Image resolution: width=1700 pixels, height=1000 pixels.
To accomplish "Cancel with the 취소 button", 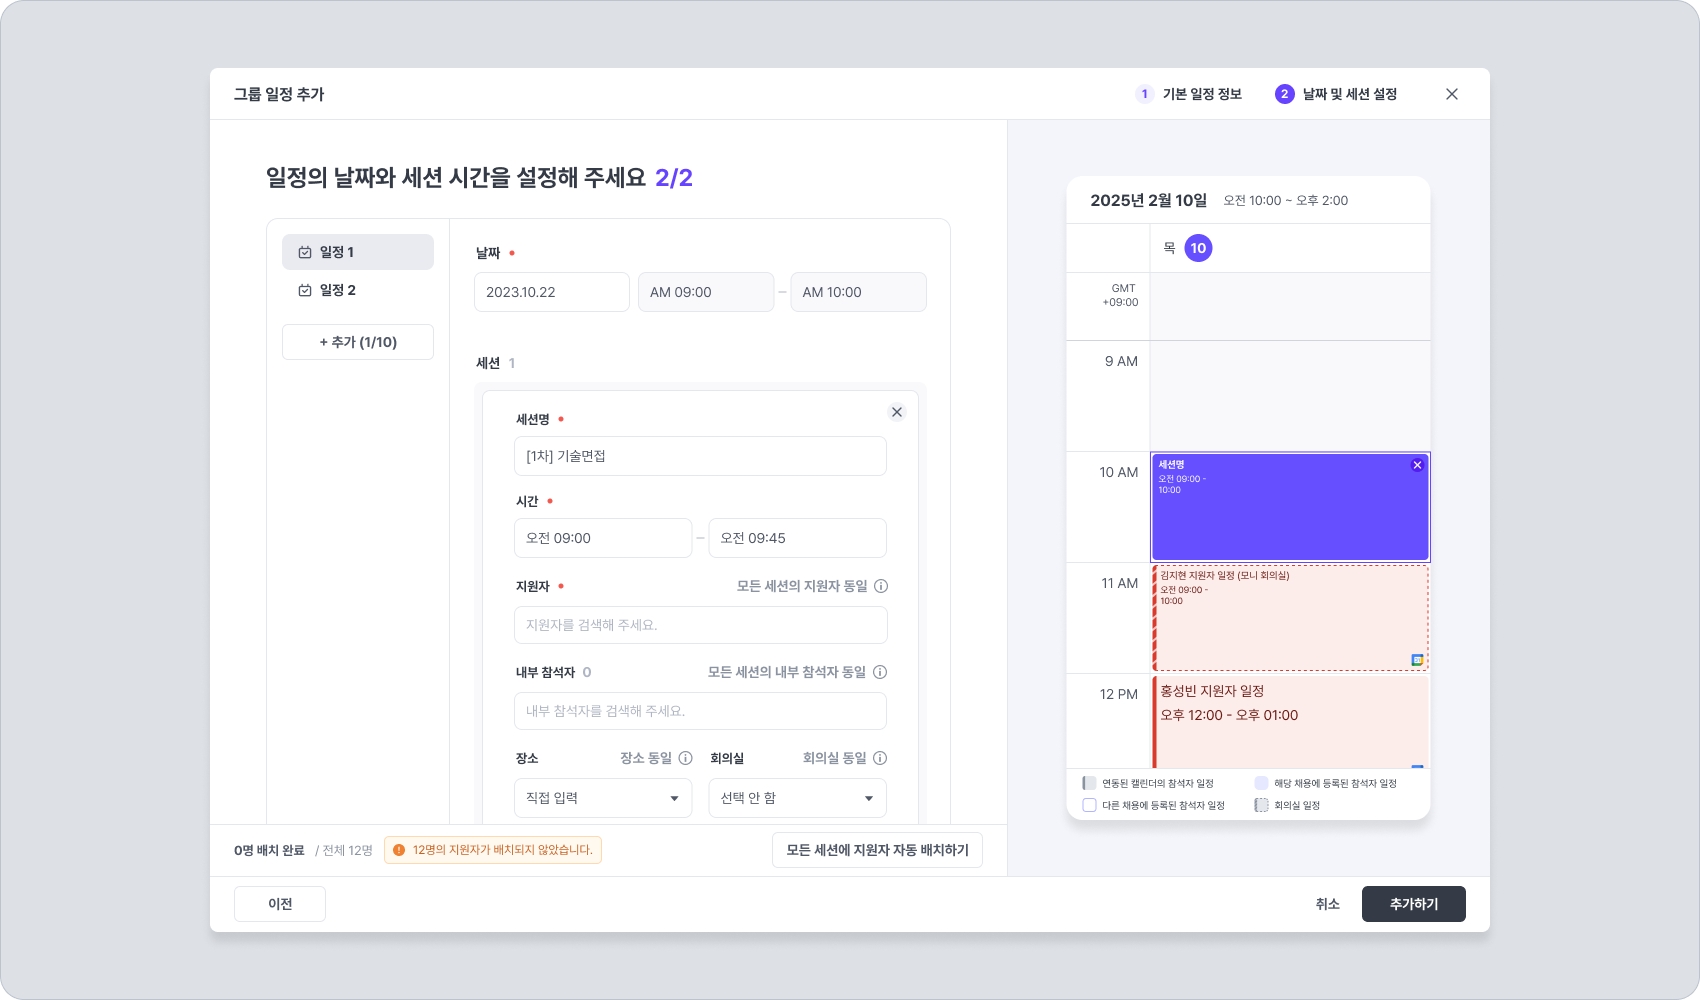I will coord(1327,904).
